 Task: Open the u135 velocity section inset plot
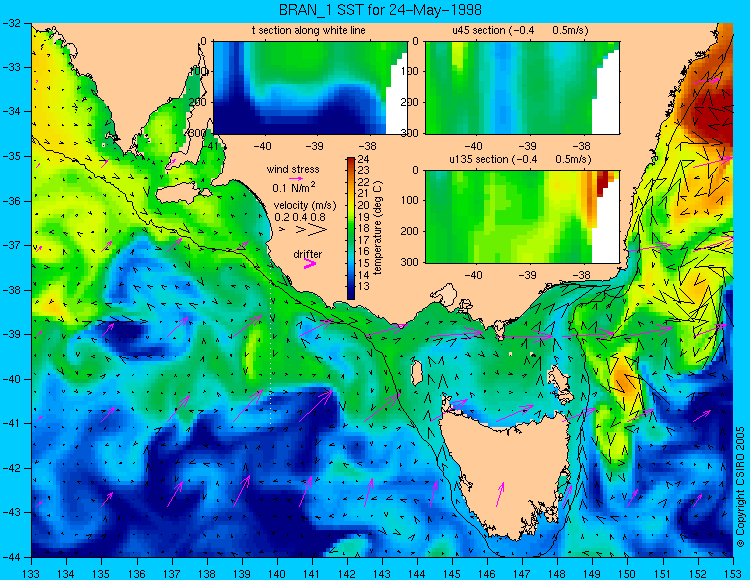click(522, 217)
